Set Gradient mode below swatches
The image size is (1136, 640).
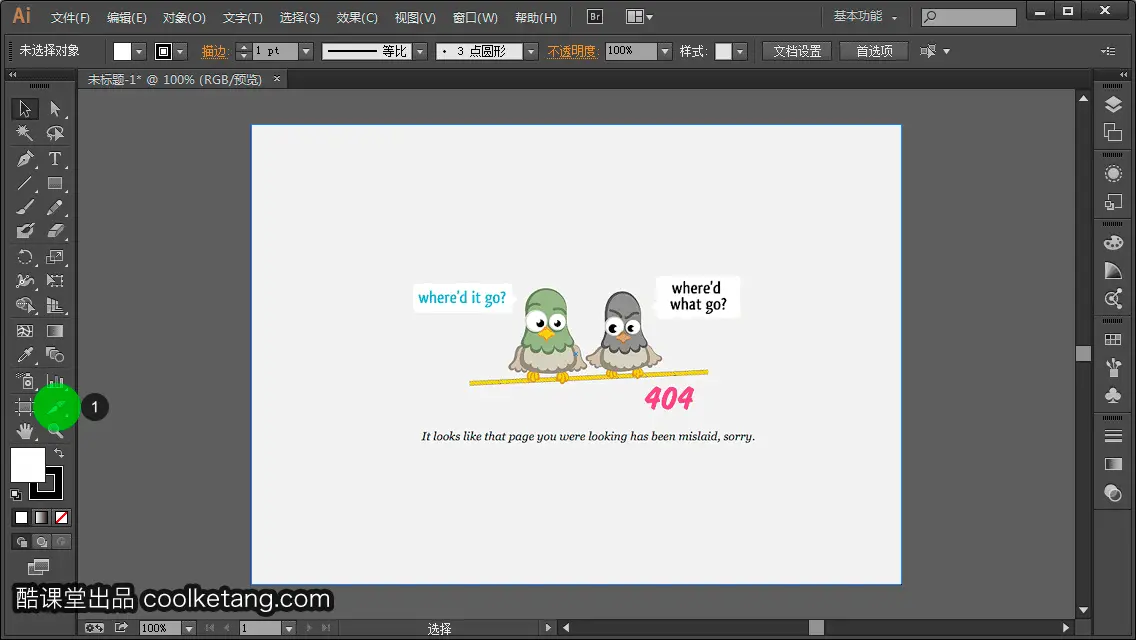coord(41,518)
